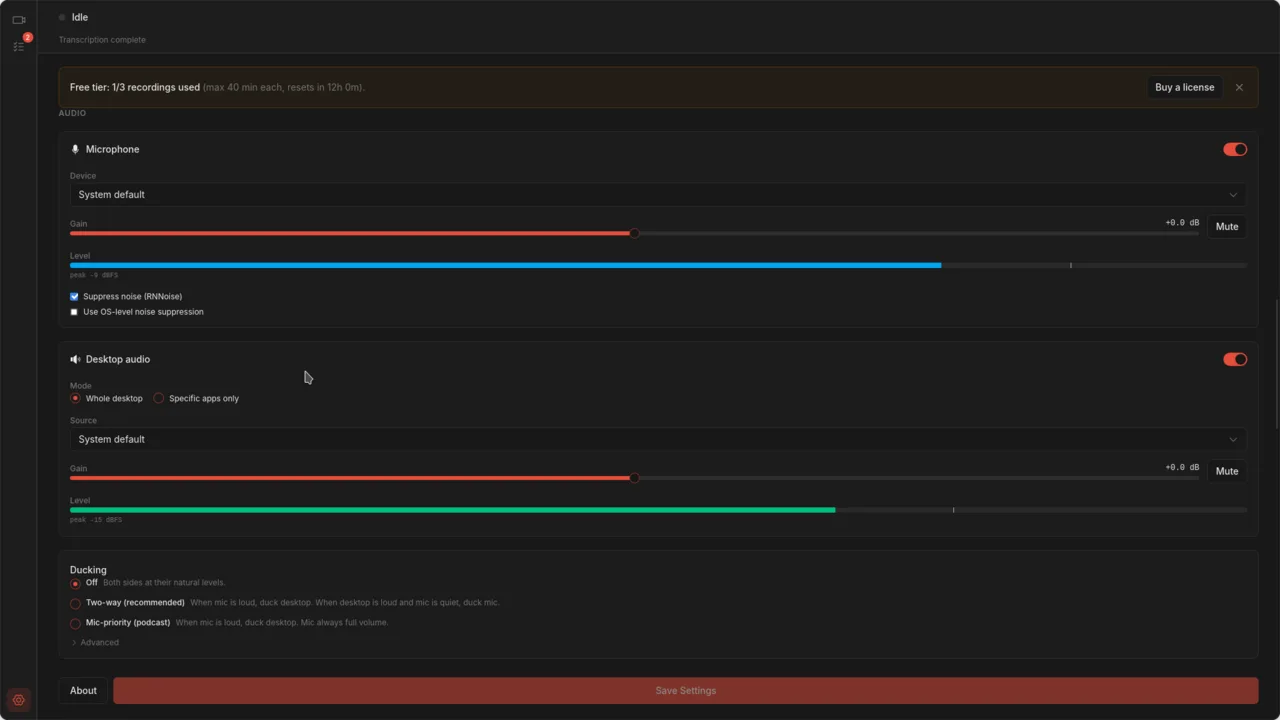This screenshot has width=1280, height=720.
Task: Mute the desktop audio
Action: pyautogui.click(x=1227, y=471)
